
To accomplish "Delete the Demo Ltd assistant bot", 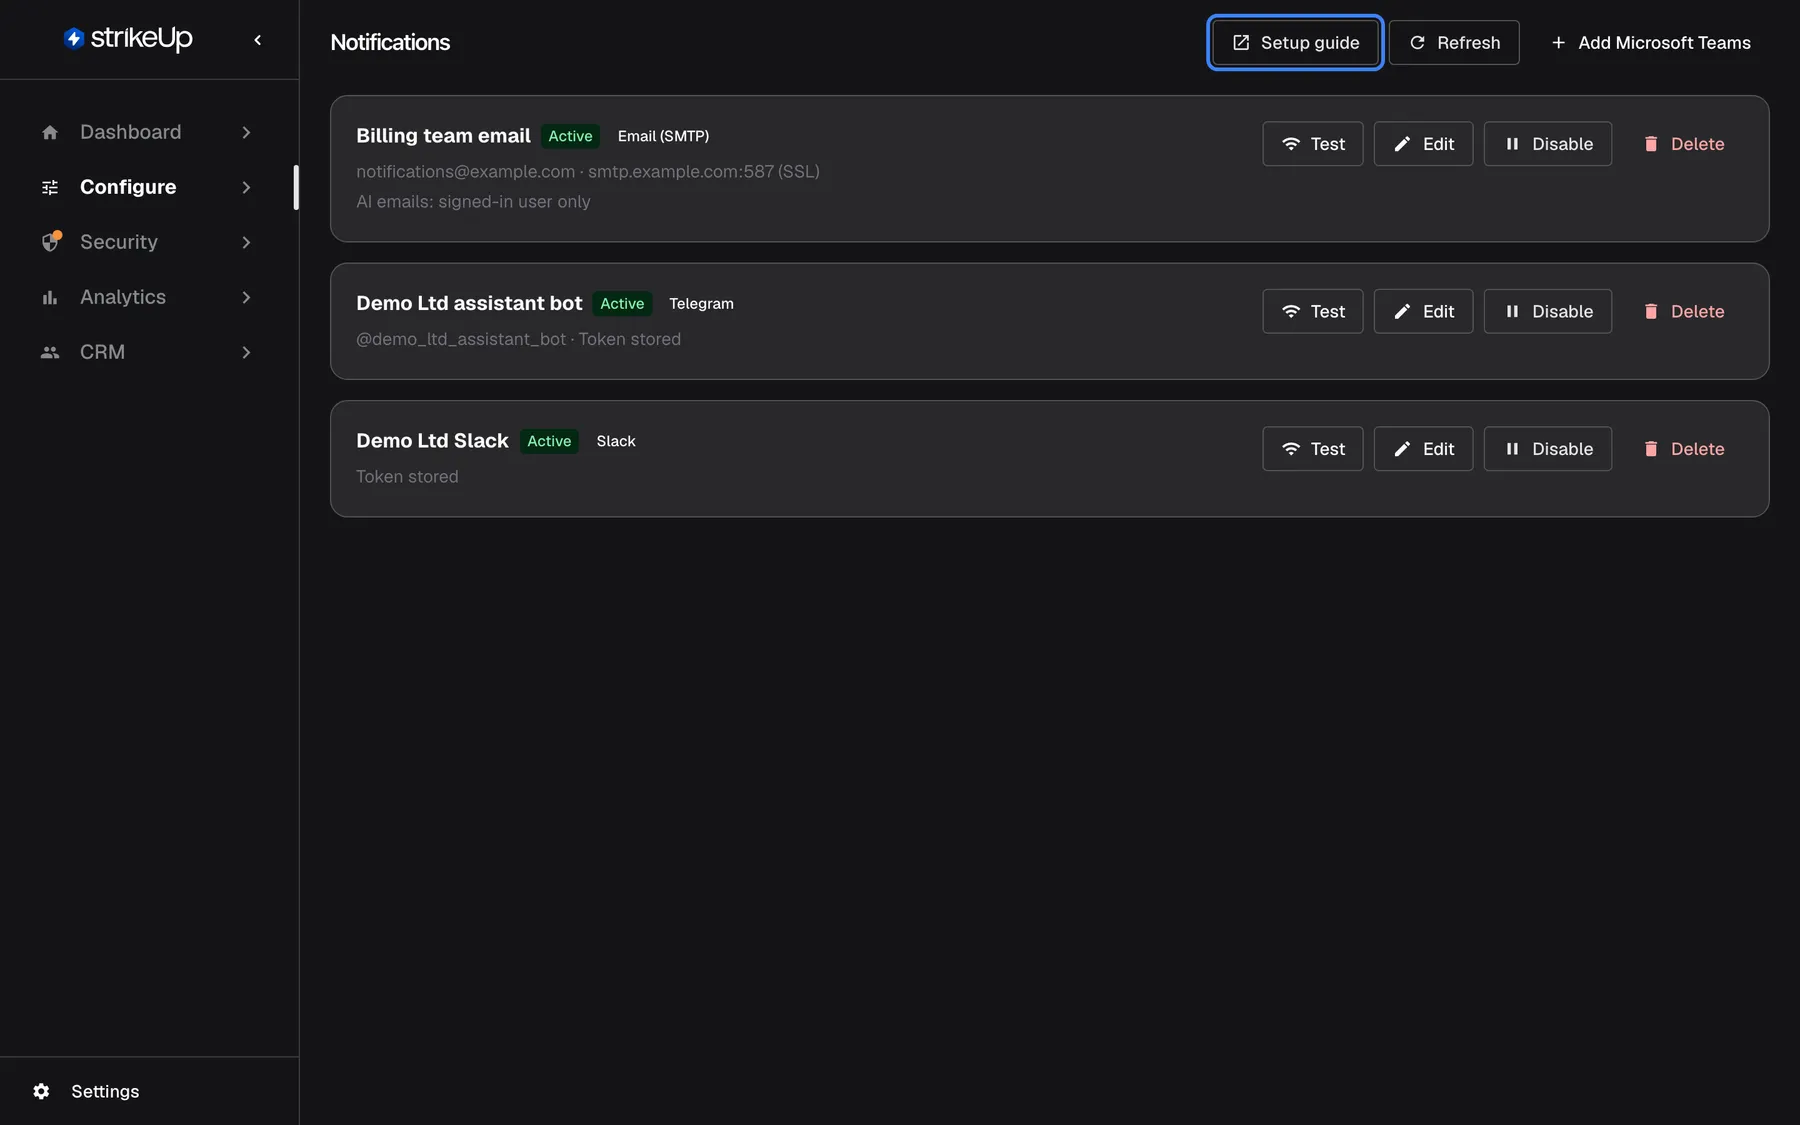I will click(1683, 311).
